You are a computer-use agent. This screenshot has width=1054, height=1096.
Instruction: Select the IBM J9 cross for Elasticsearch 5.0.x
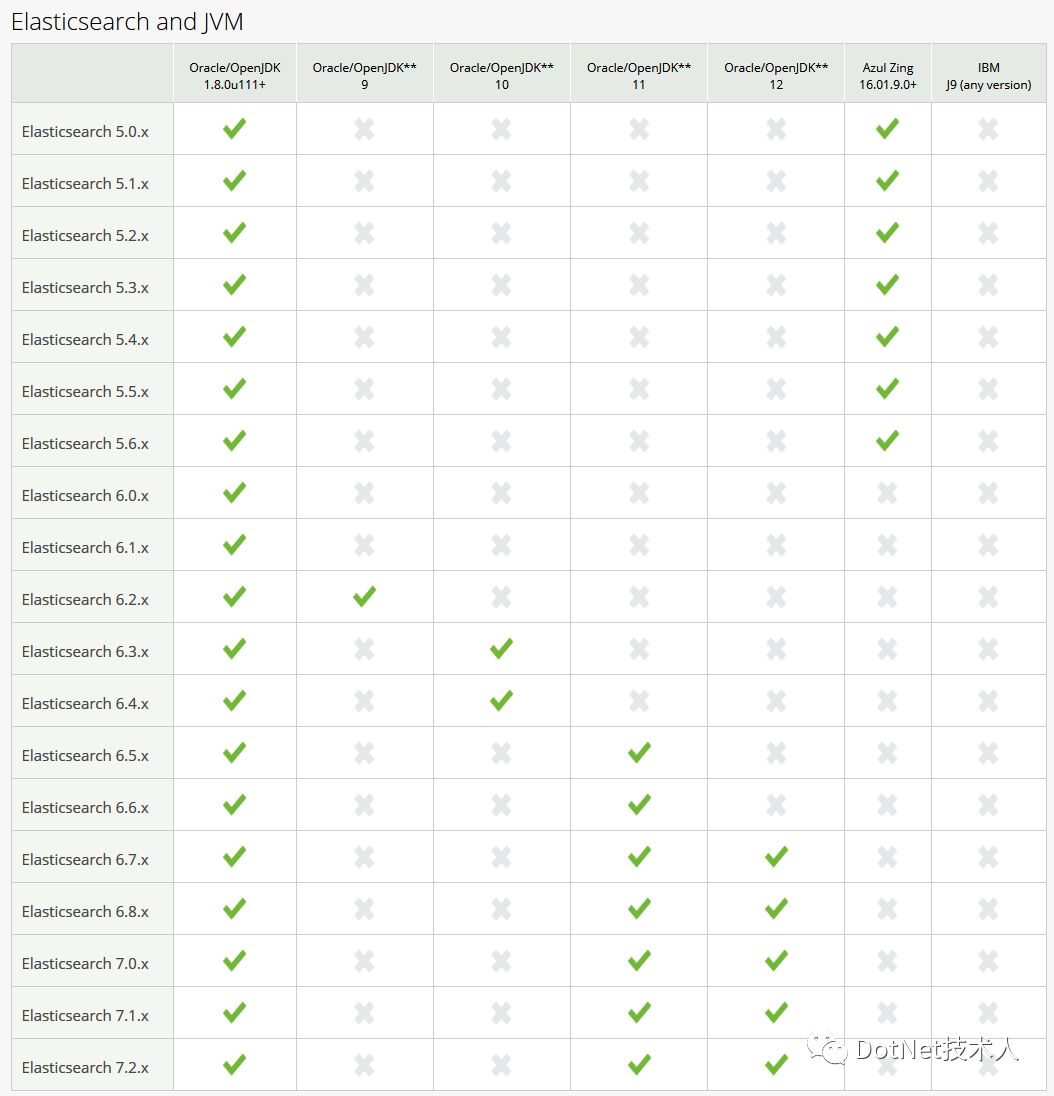(x=988, y=129)
